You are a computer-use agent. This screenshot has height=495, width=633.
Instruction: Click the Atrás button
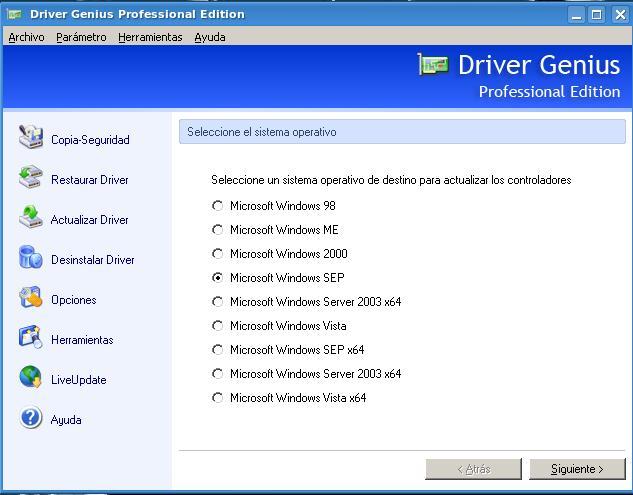click(x=474, y=469)
